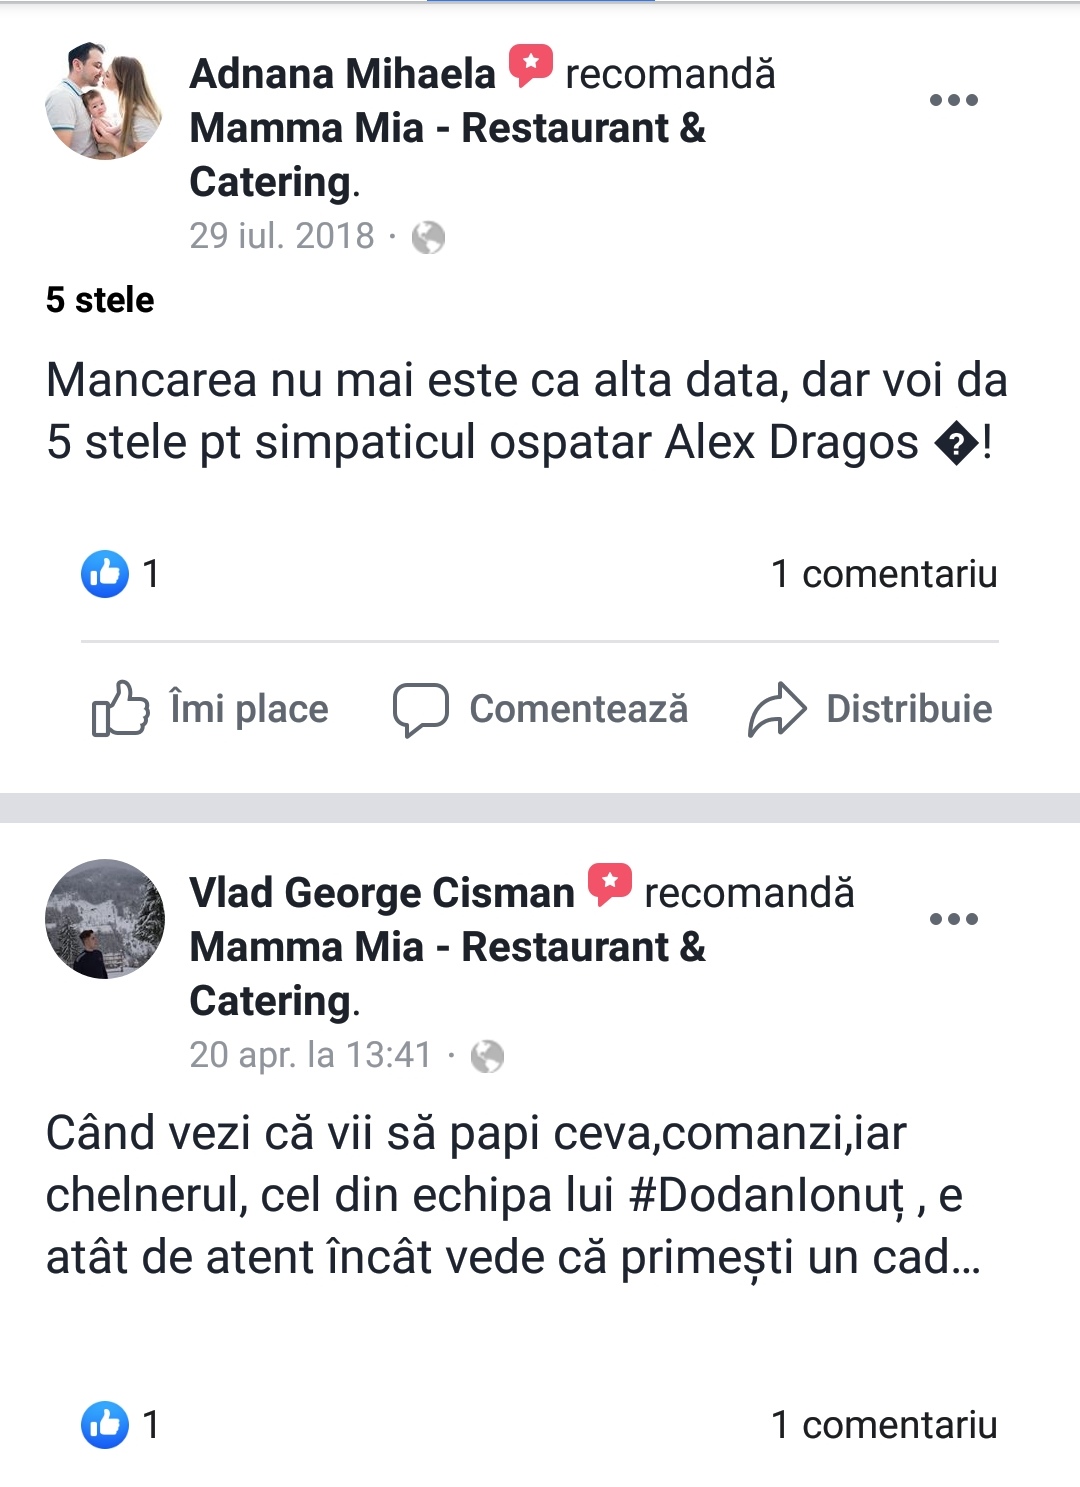Open Adnana Mihaela's profile picture
The height and width of the screenshot is (1487, 1080).
(105, 100)
